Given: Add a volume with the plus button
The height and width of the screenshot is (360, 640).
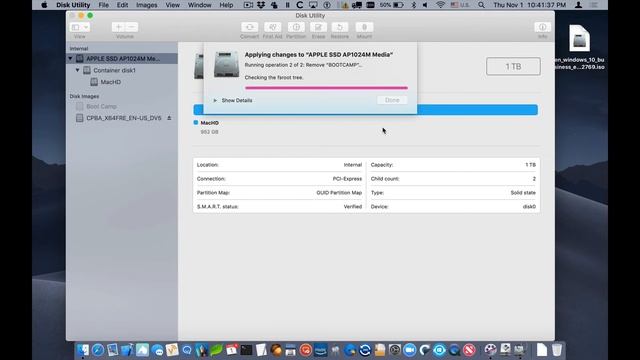Looking at the screenshot, I should (x=118, y=27).
